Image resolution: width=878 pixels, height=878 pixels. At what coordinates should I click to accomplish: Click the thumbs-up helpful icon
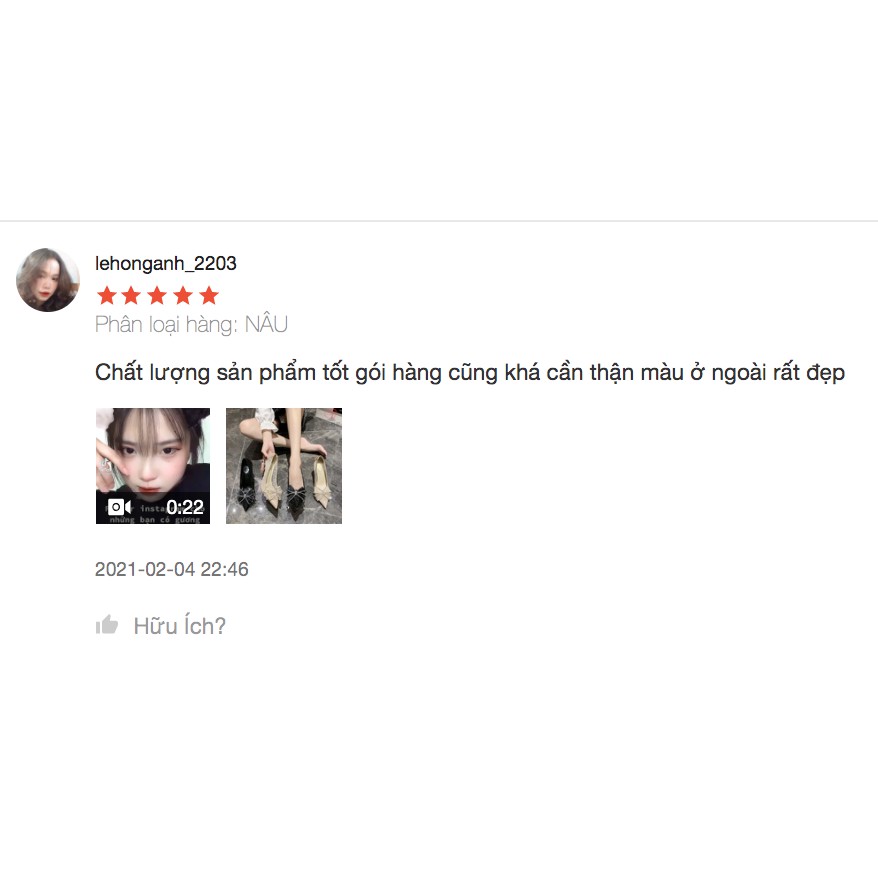coord(107,624)
